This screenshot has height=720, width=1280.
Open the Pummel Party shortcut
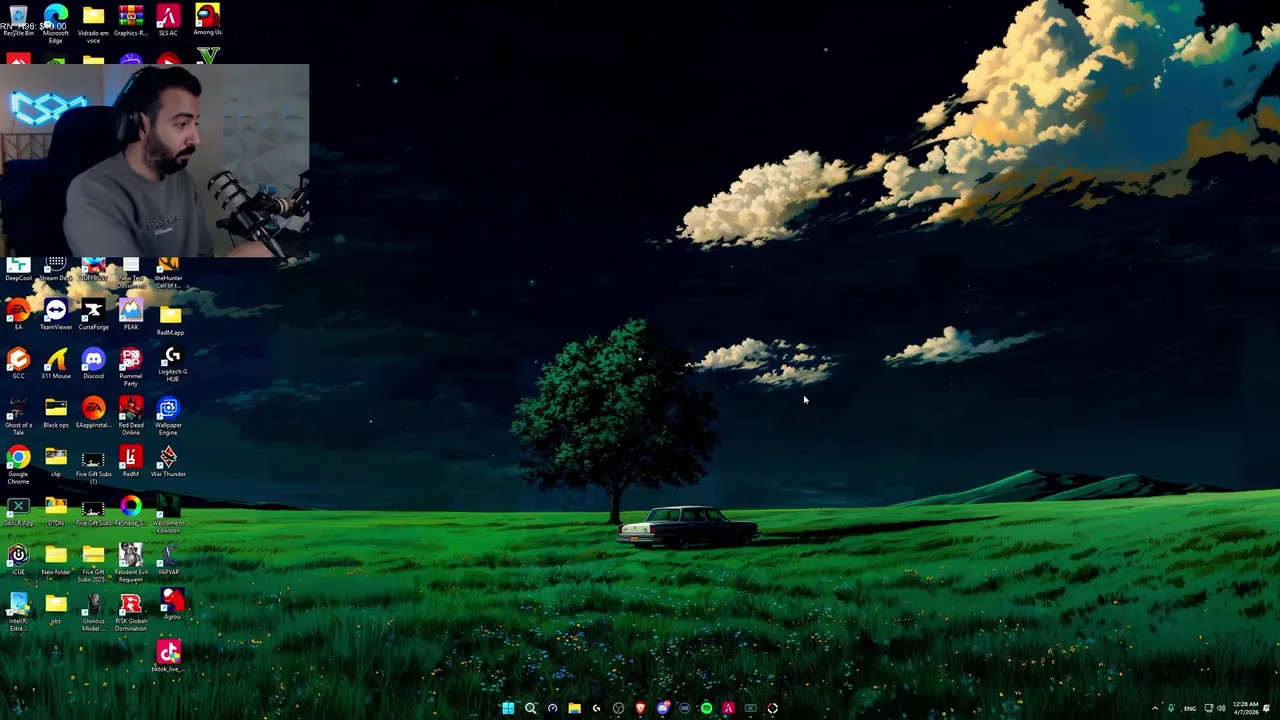point(131,367)
